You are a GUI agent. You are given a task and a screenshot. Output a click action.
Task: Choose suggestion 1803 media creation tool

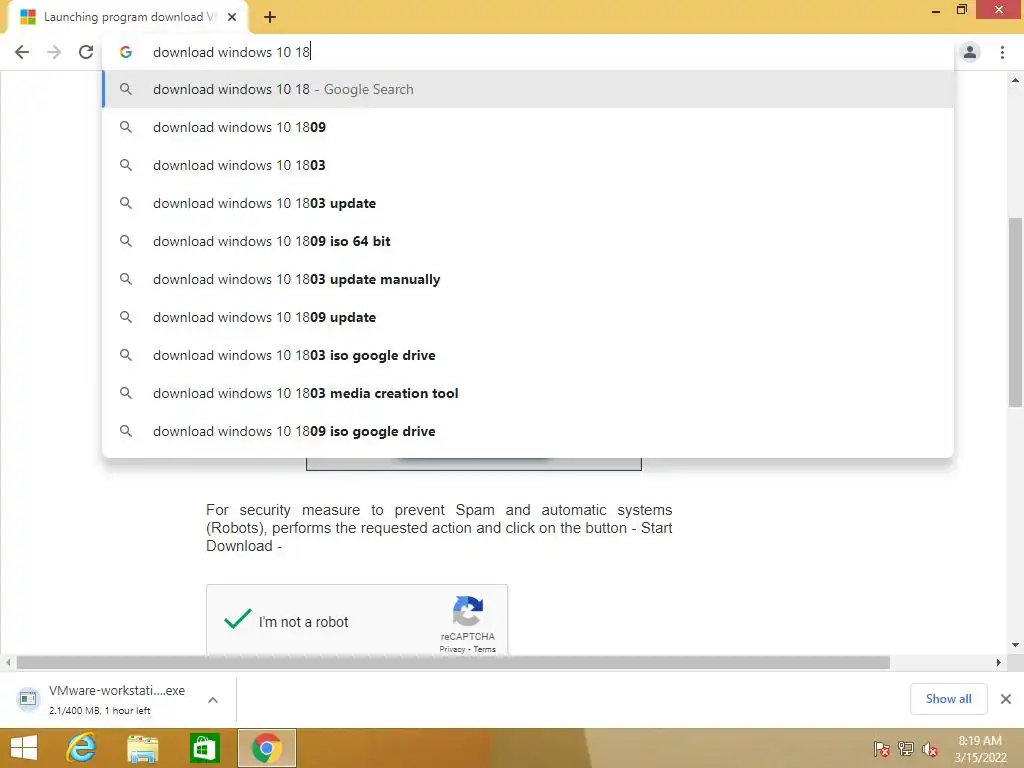tap(528, 393)
